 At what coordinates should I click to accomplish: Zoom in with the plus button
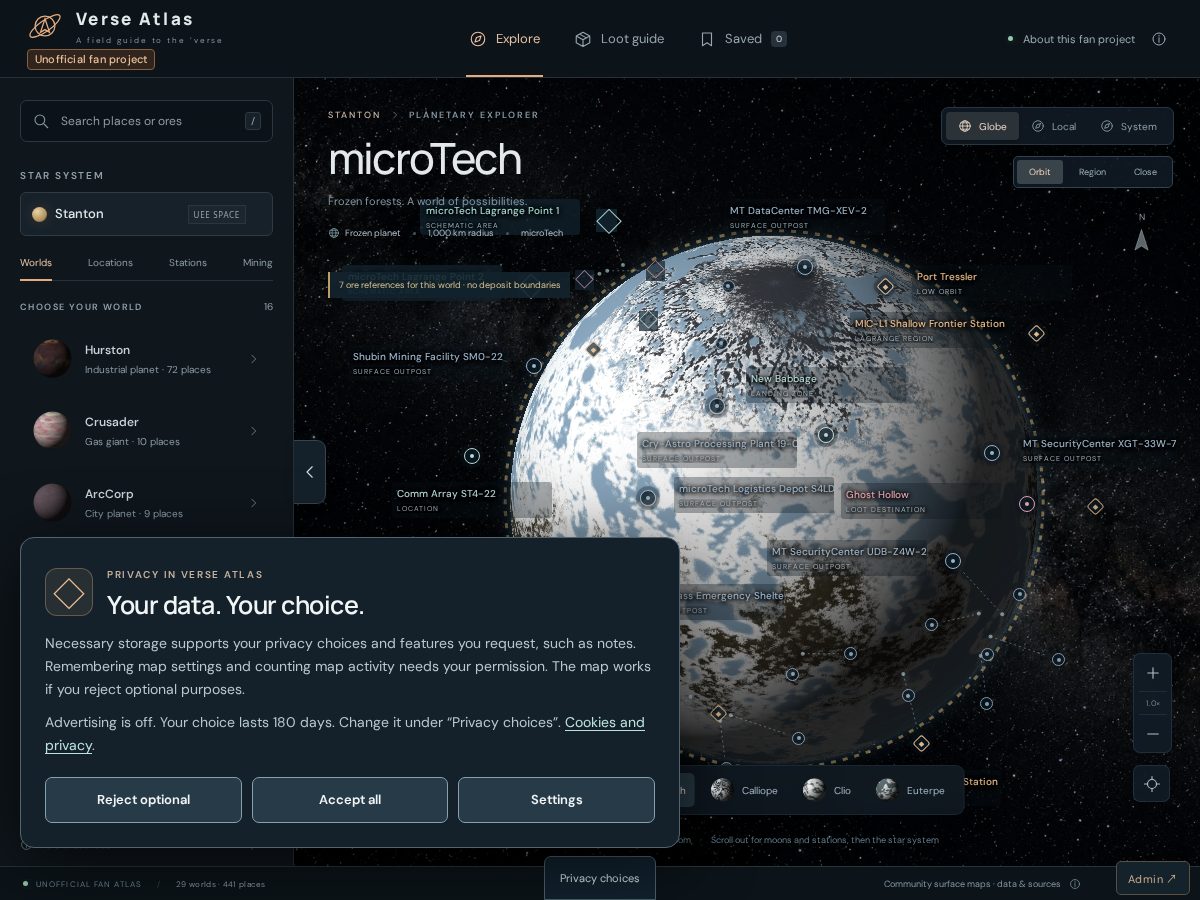(x=1152, y=673)
